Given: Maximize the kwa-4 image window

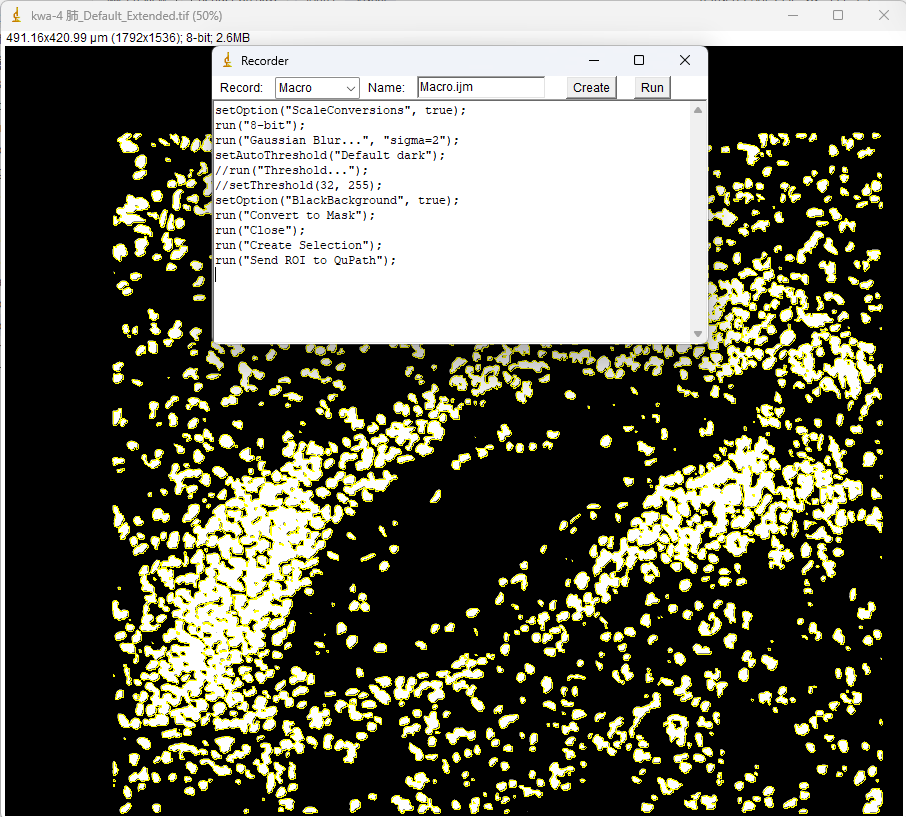Looking at the screenshot, I should click(x=838, y=15).
